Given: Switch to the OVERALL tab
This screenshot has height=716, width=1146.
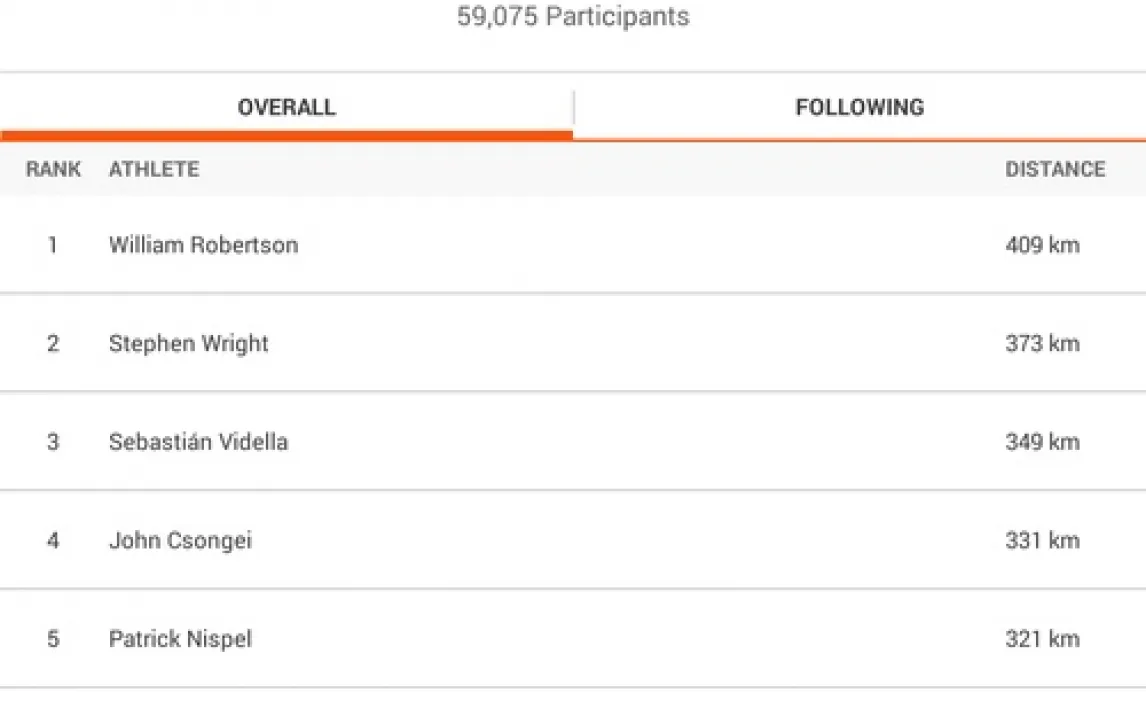Looking at the screenshot, I should click(286, 107).
